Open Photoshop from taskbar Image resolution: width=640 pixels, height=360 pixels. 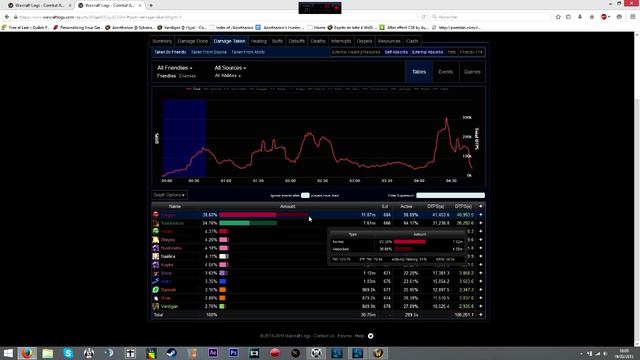click(233, 353)
